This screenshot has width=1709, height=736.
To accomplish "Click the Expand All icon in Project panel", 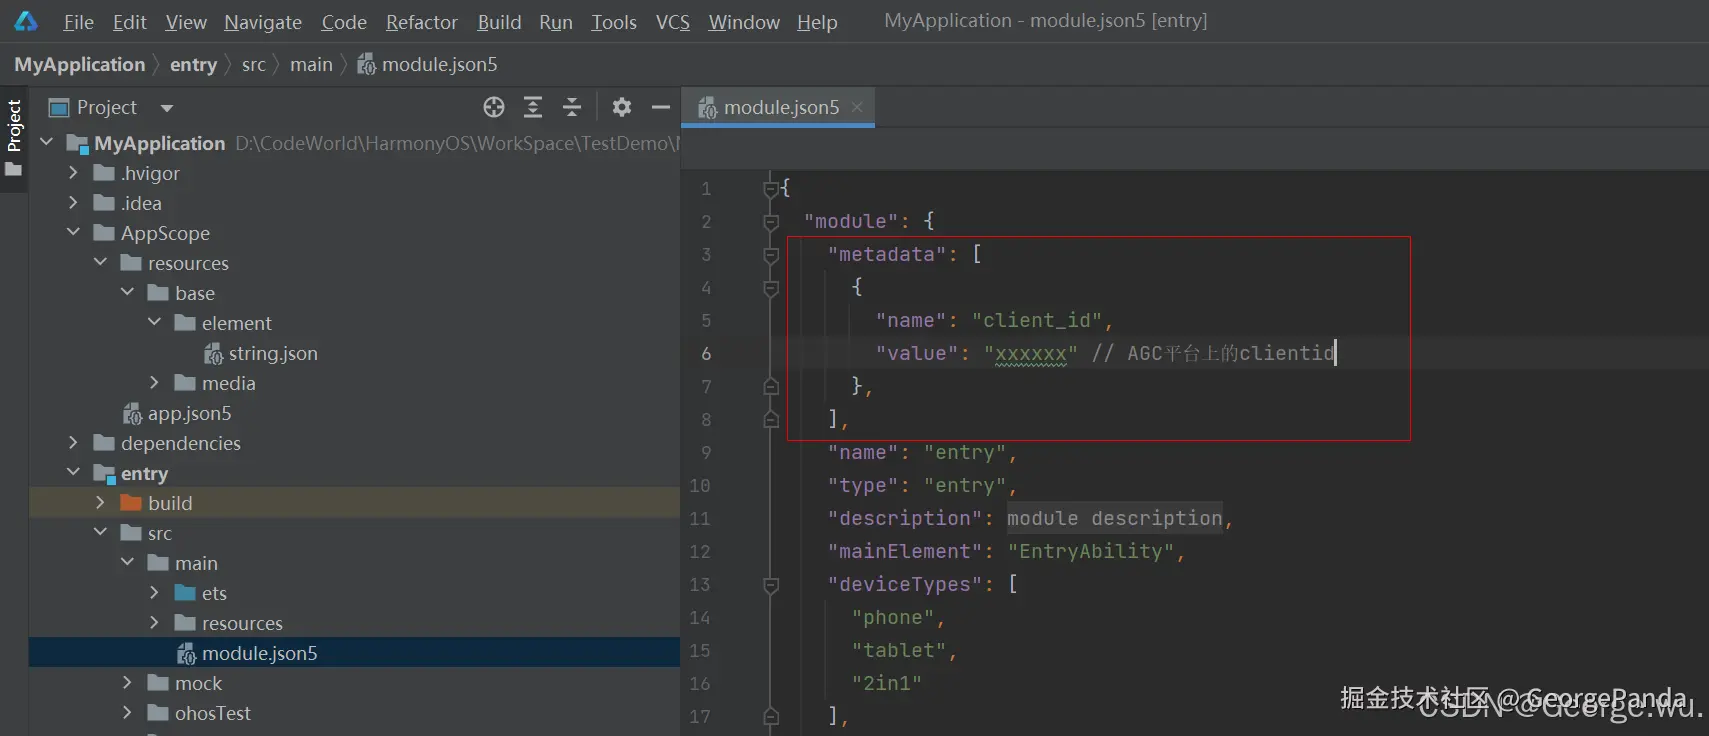I will point(533,107).
